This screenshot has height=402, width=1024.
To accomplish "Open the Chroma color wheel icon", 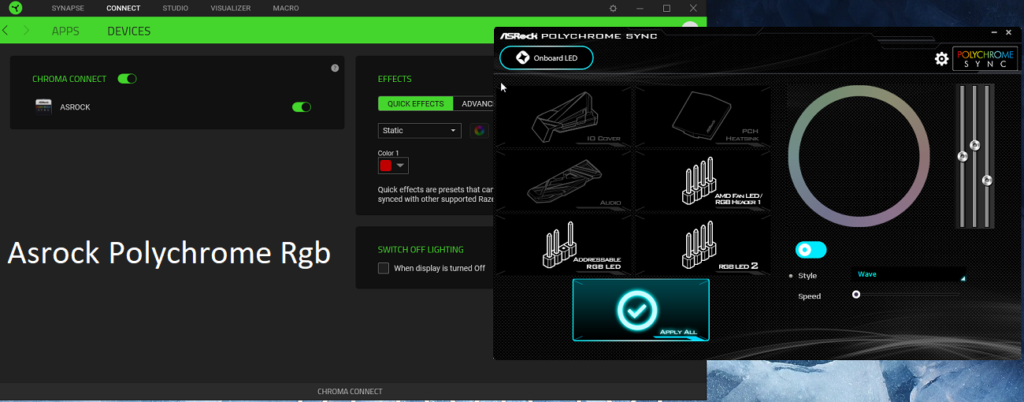I will click(x=479, y=131).
